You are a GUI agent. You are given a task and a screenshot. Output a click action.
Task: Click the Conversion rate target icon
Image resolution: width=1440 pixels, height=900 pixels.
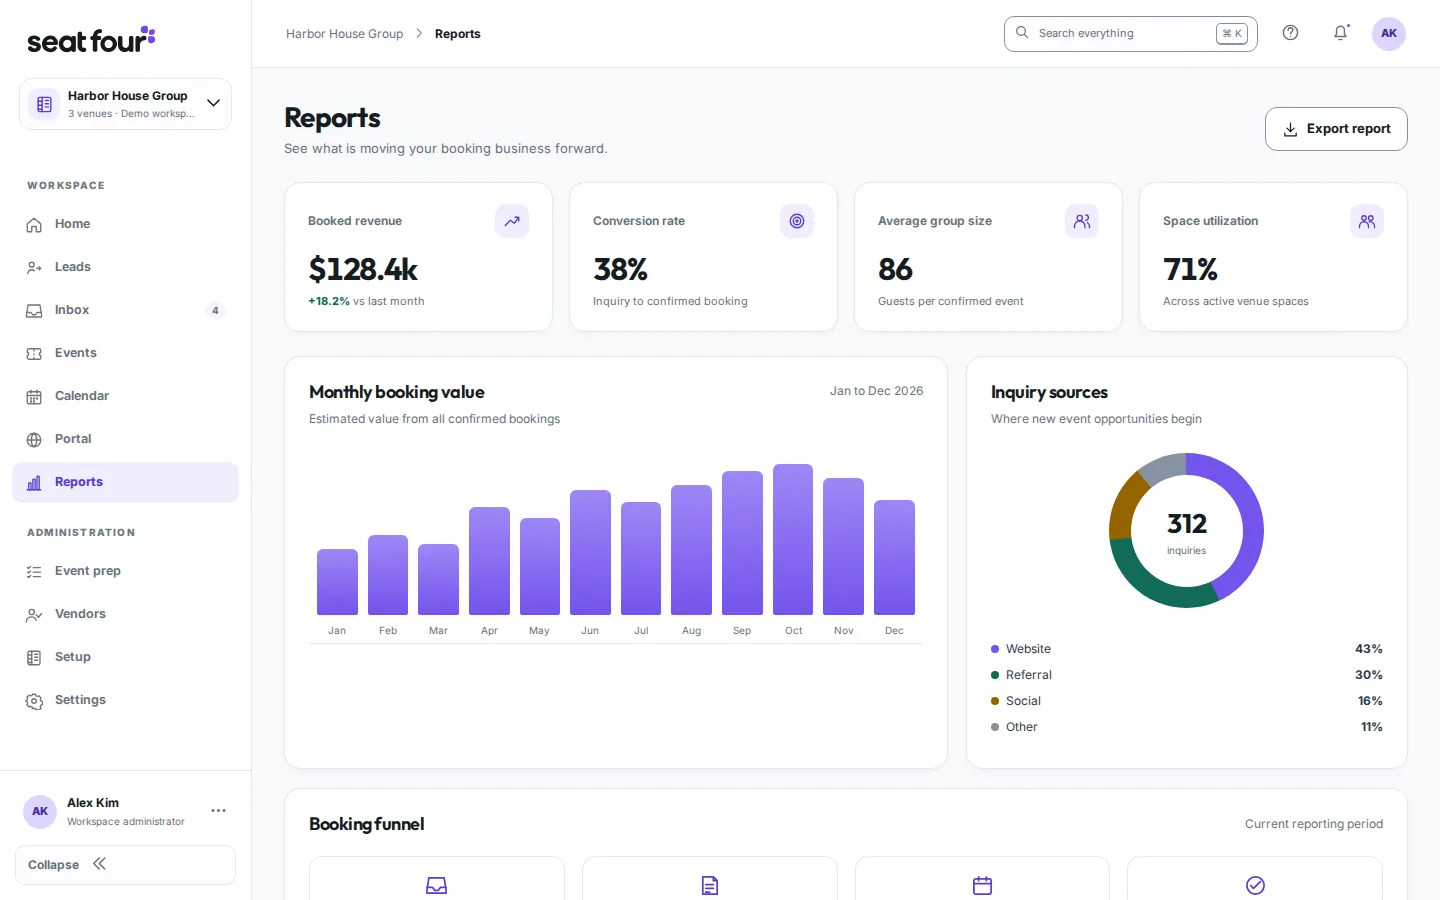[797, 221]
